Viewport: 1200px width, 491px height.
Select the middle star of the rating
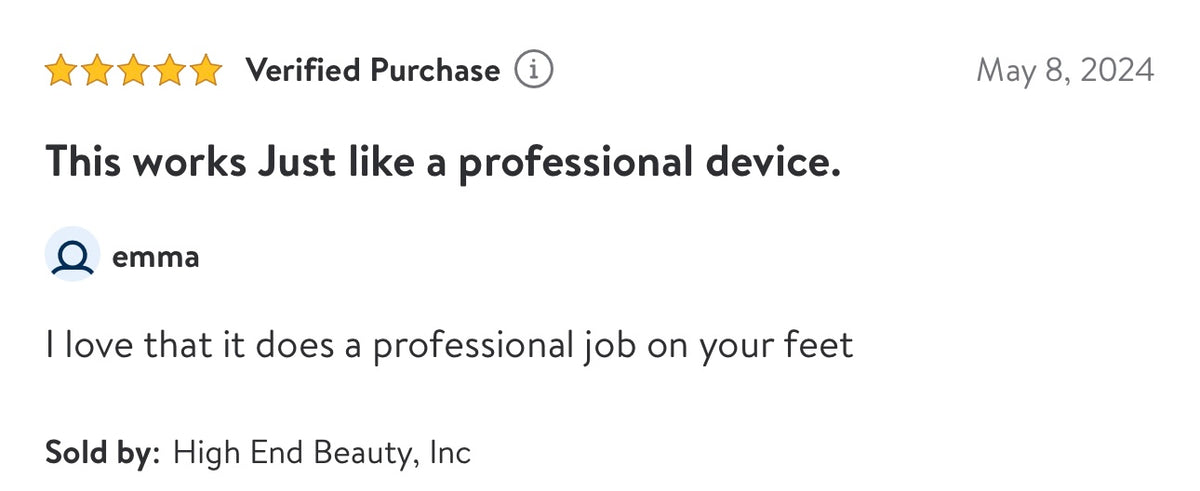(x=133, y=71)
